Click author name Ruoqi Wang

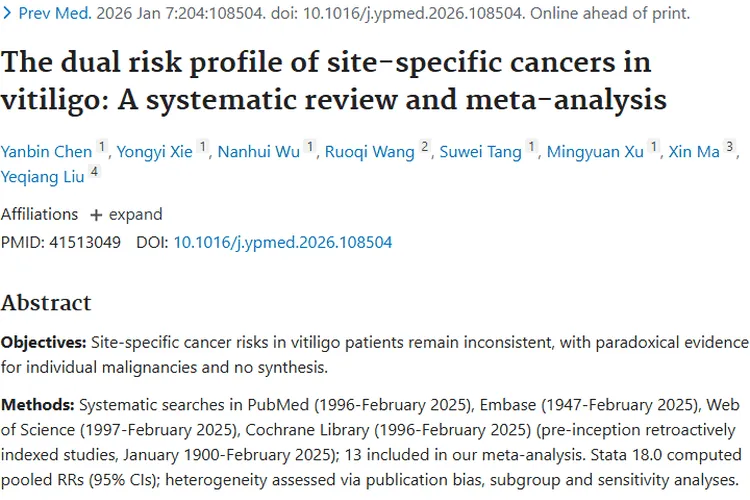371,151
